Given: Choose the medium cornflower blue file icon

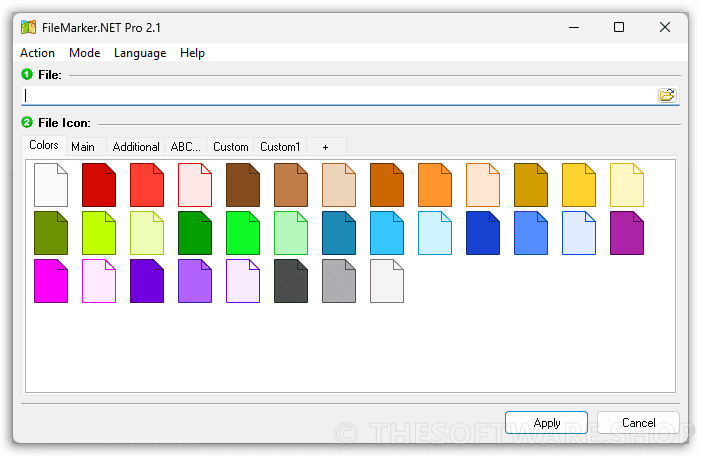Looking at the screenshot, I should point(531,233).
